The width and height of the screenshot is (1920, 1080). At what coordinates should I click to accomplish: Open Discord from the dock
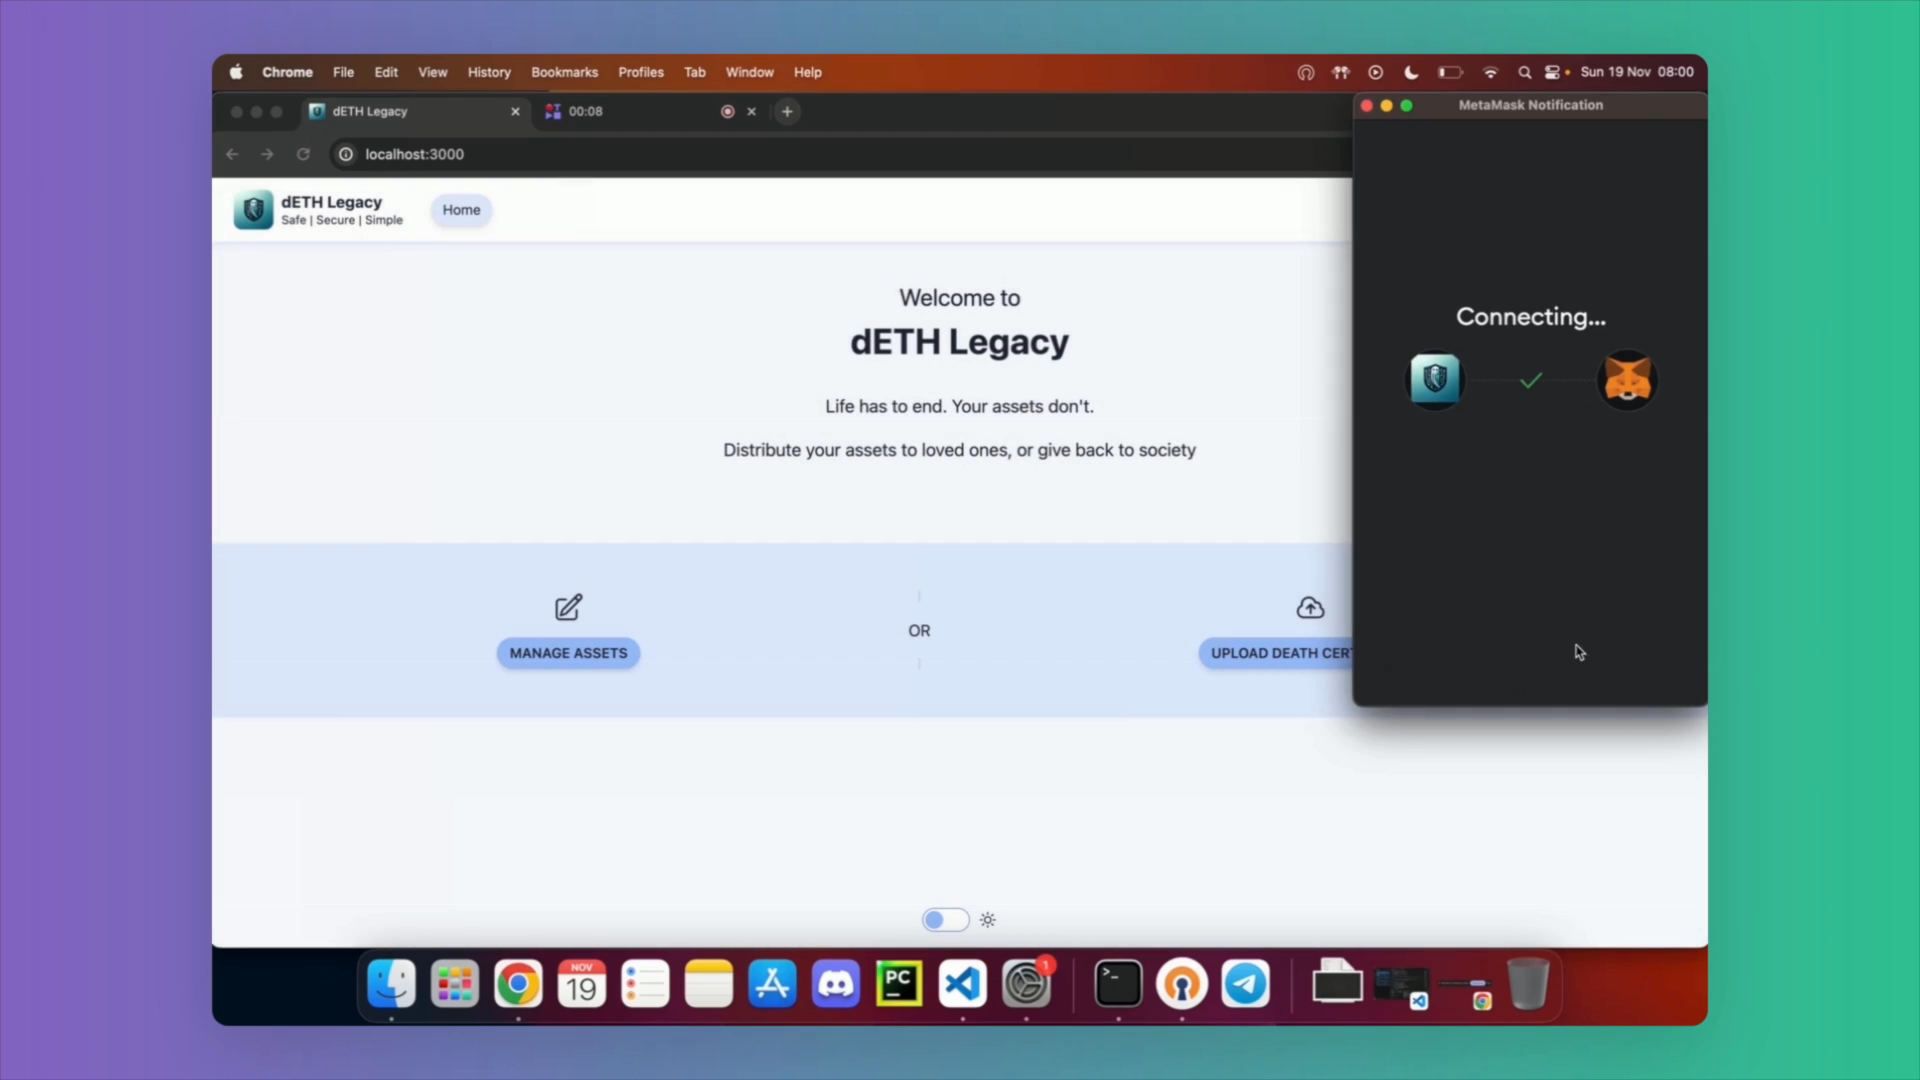coord(836,984)
